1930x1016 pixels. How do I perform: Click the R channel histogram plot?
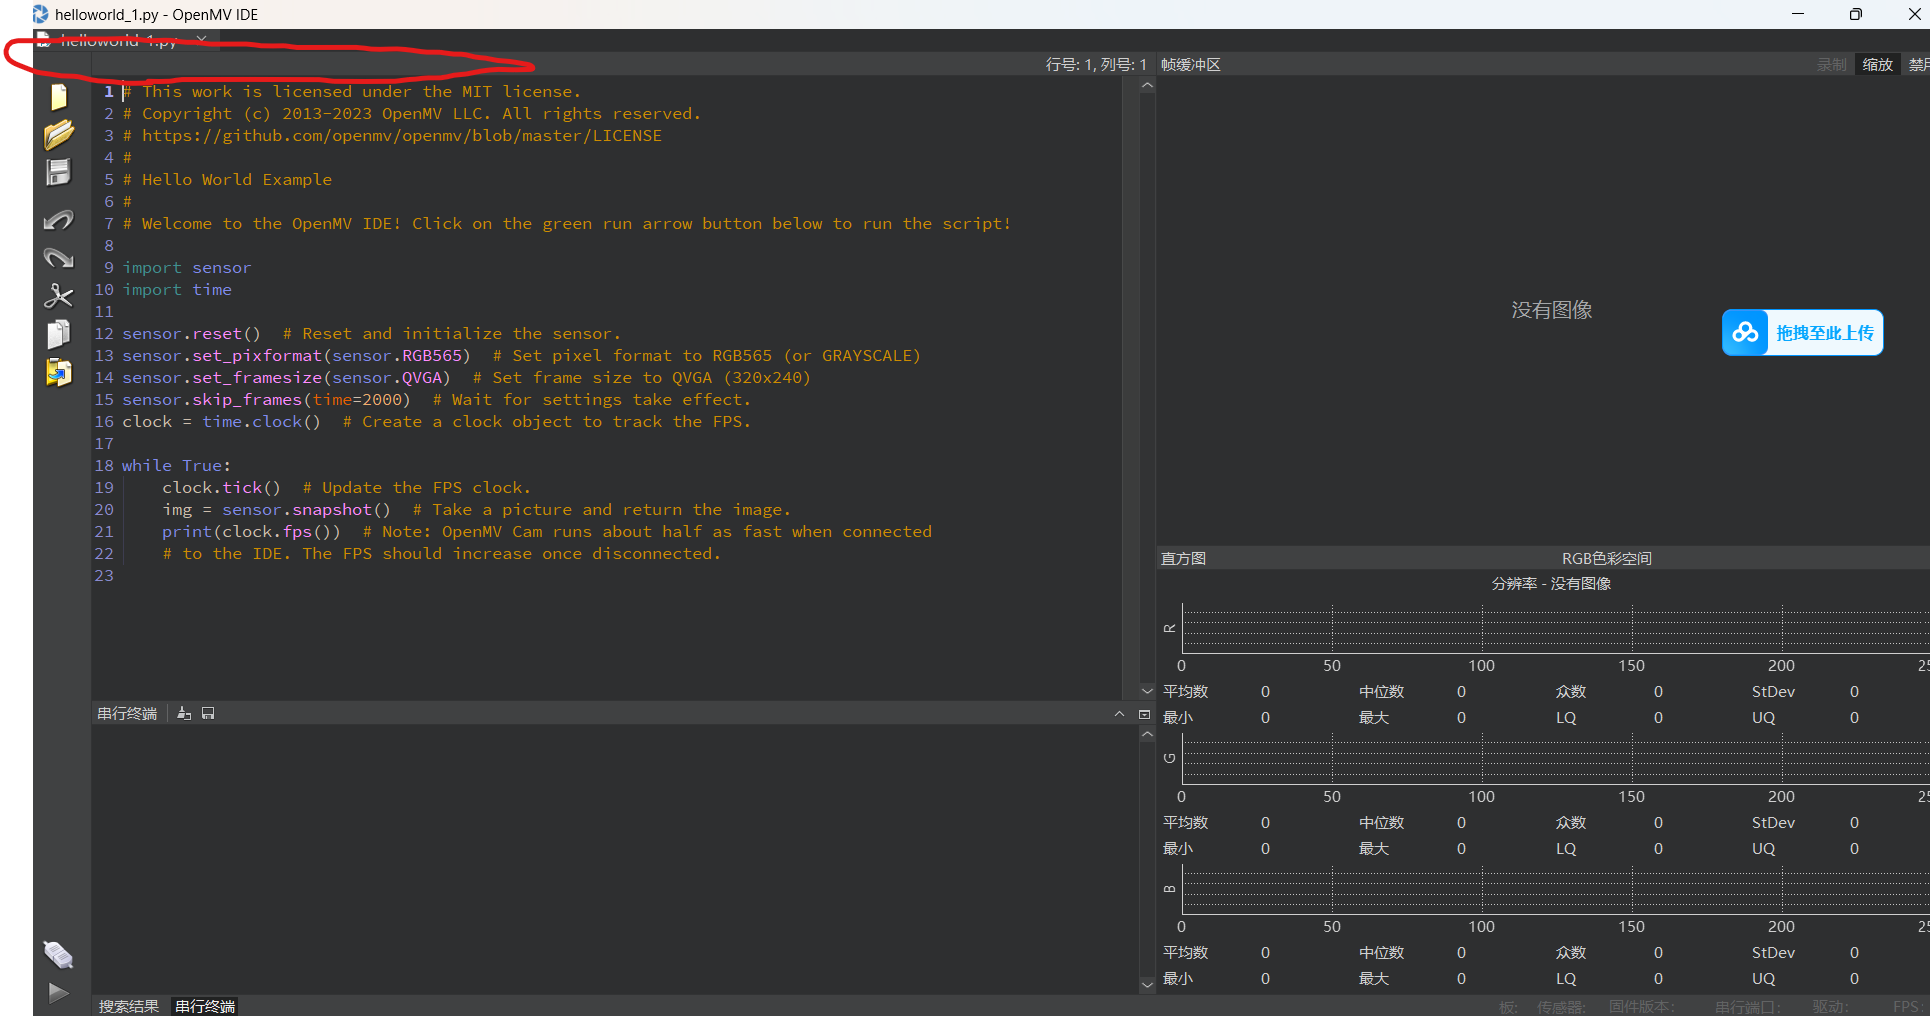1555,629
